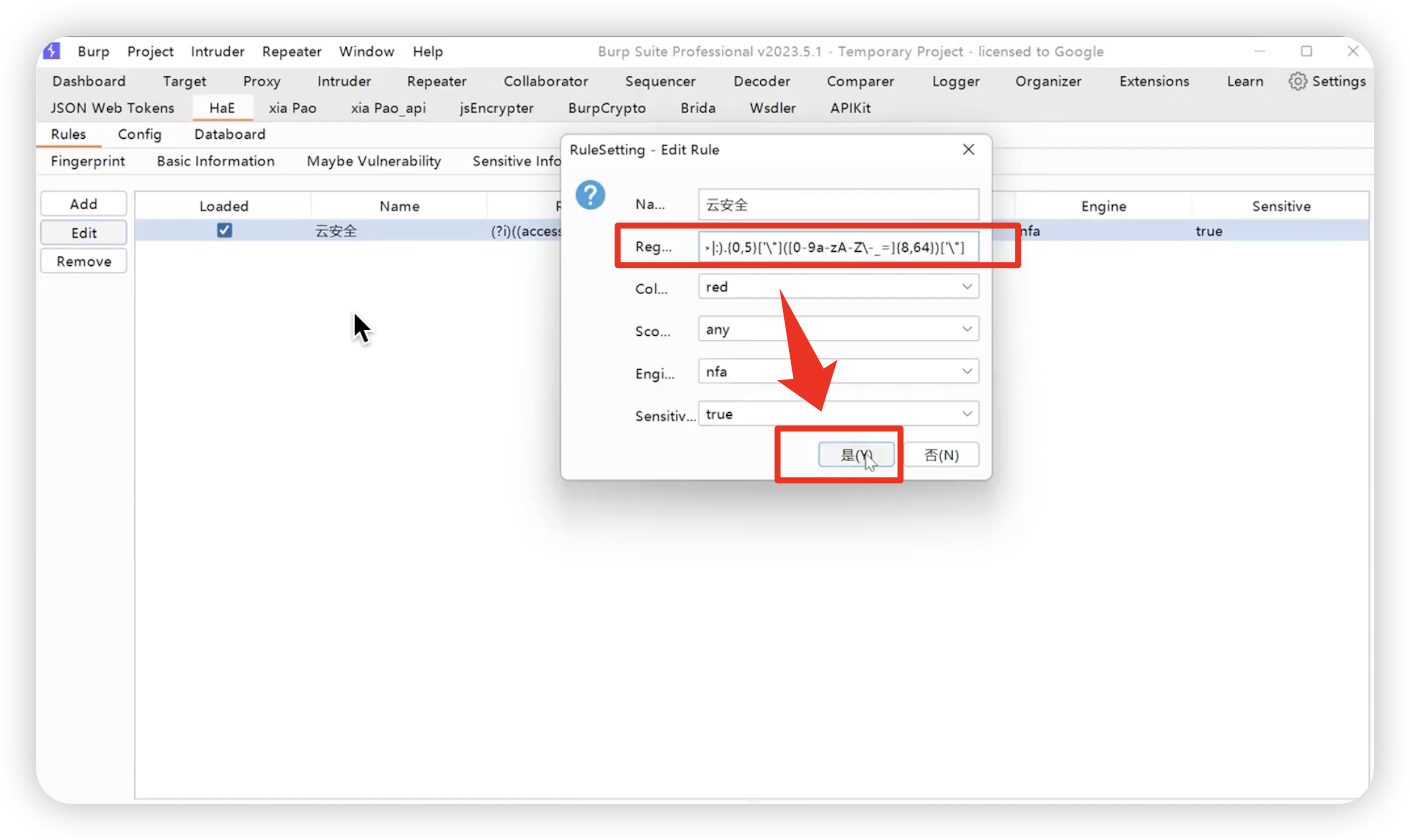Open the Basic Information rule group tab
1410x840 pixels.
point(216,161)
